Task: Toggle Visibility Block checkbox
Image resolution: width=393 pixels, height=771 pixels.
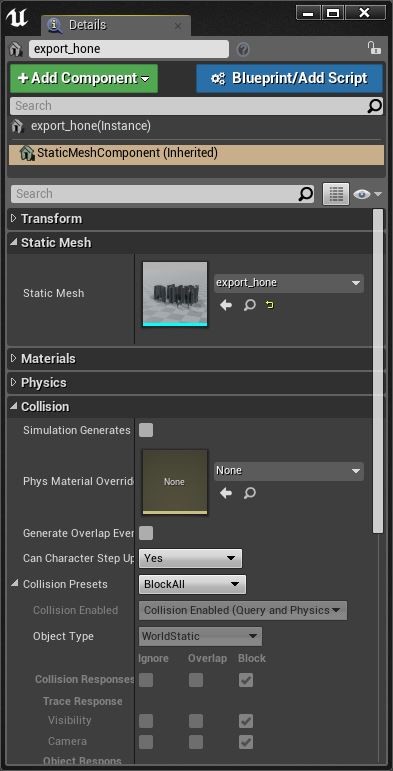Action: click(246, 721)
